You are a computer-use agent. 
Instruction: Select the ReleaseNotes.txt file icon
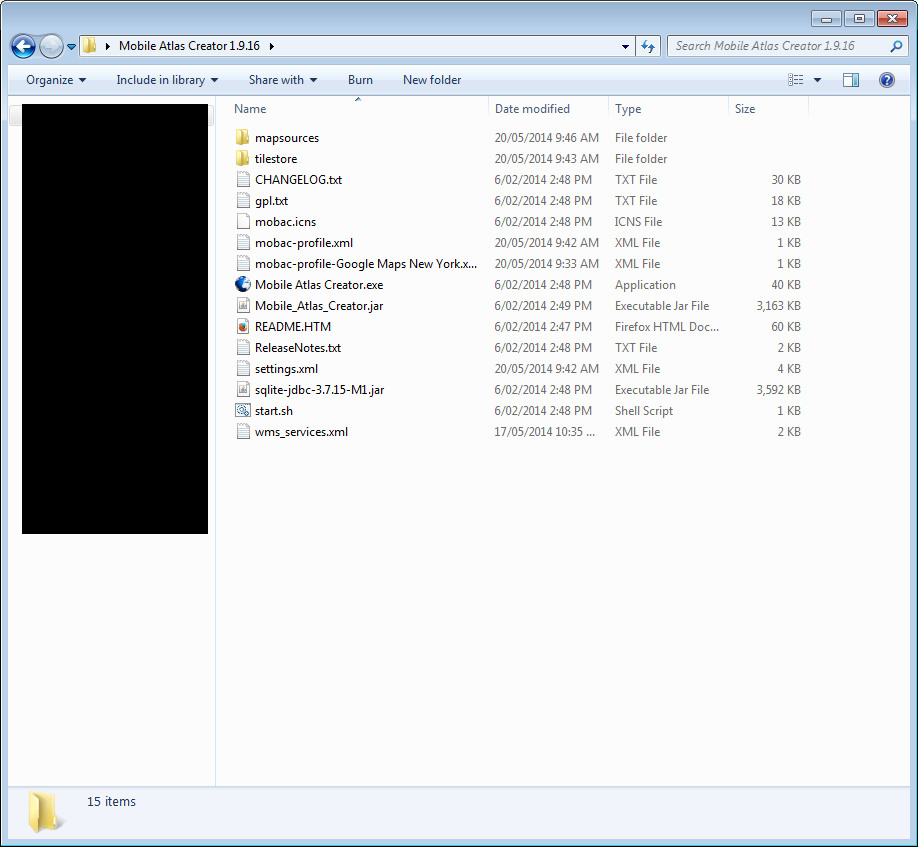click(x=243, y=348)
